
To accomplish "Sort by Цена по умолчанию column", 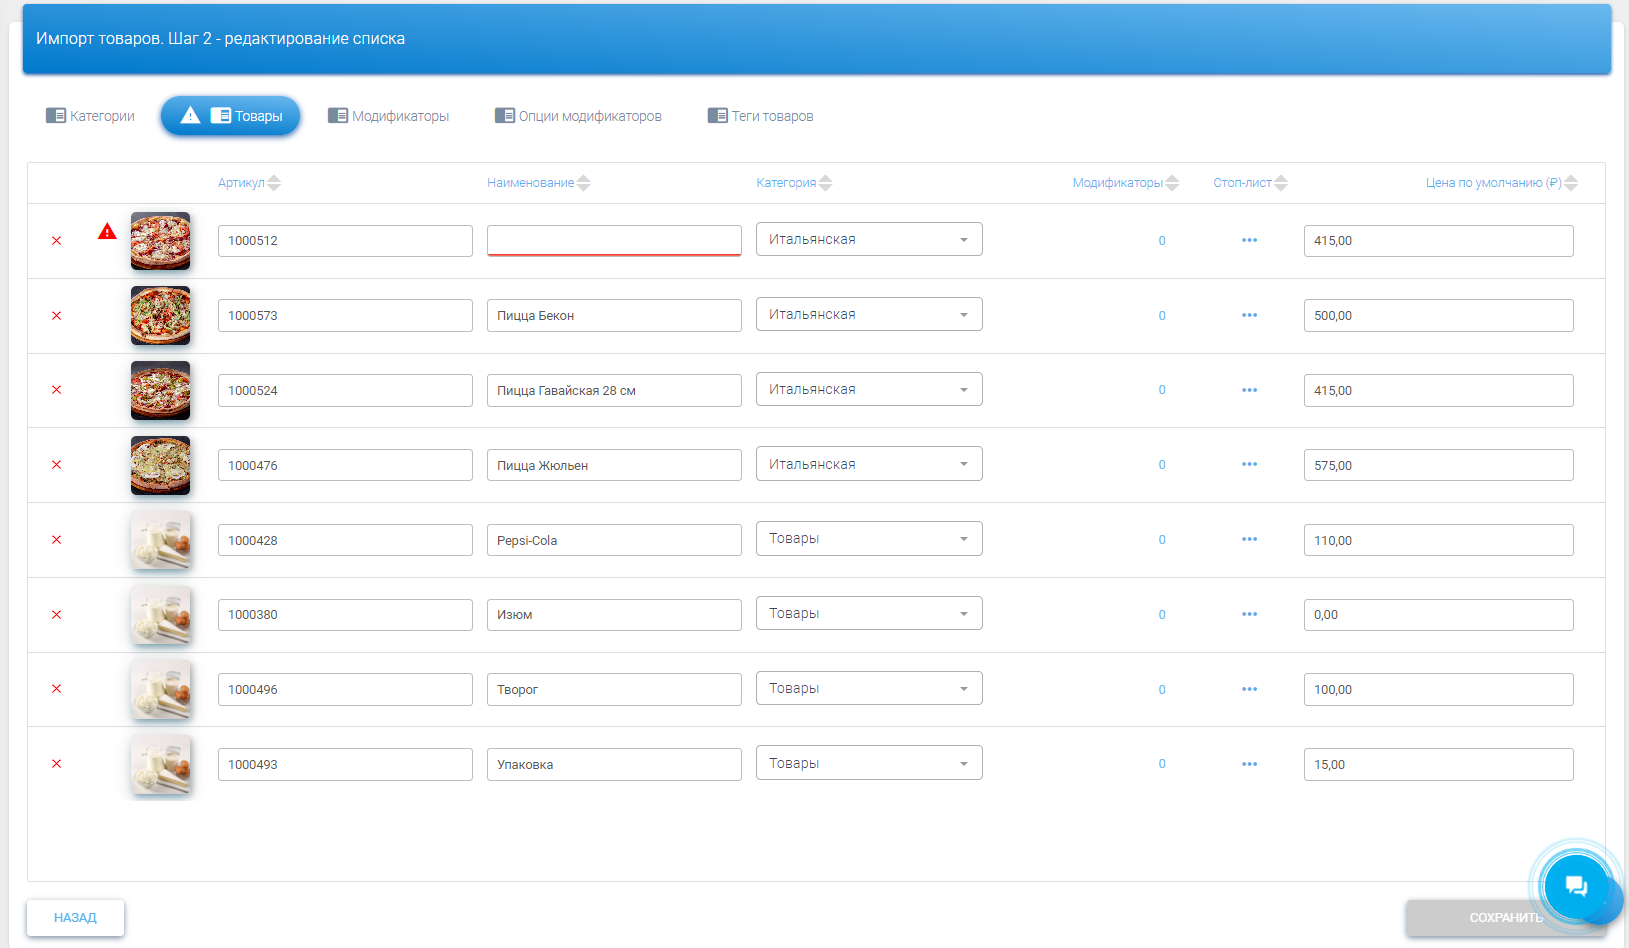I will tap(1500, 183).
